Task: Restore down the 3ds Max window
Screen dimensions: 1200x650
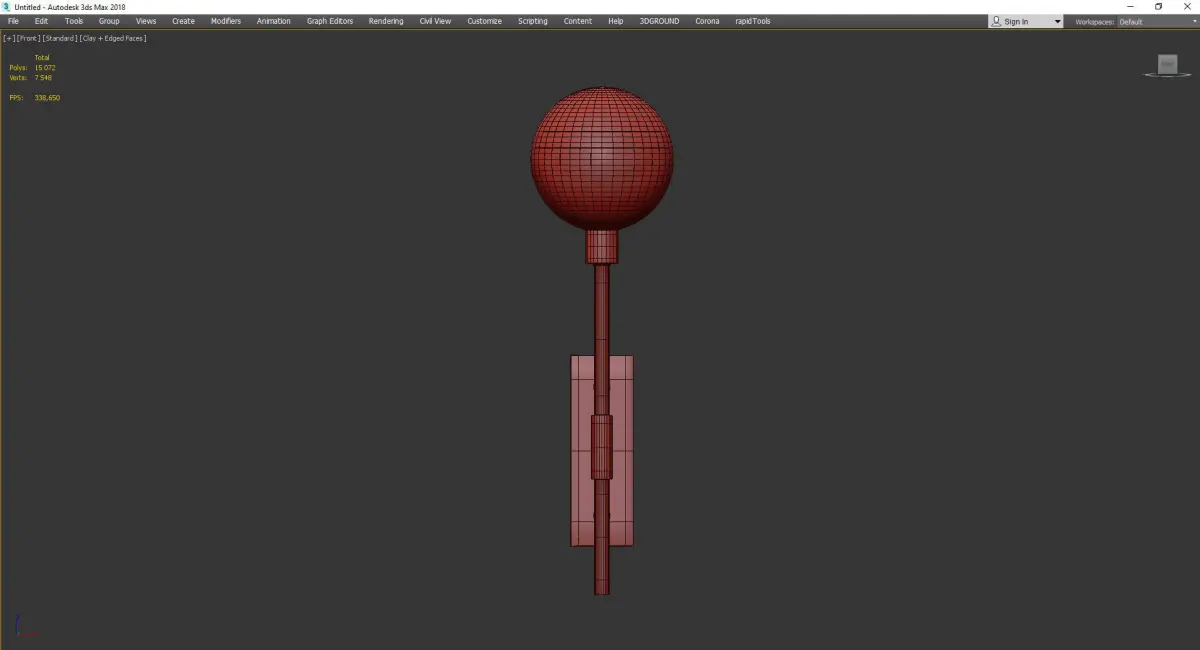Action: pyautogui.click(x=1158, y=7)
